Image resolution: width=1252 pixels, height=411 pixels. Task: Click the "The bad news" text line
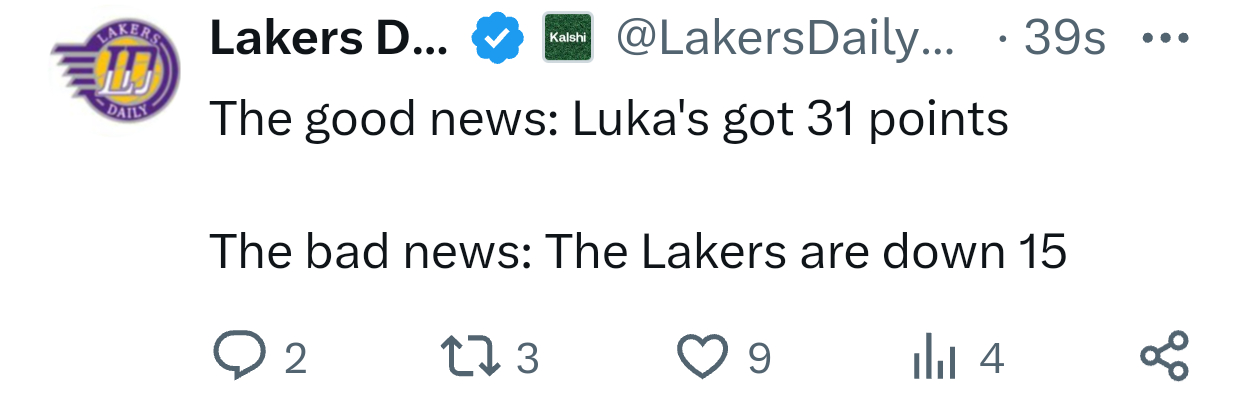click(637, 253)
